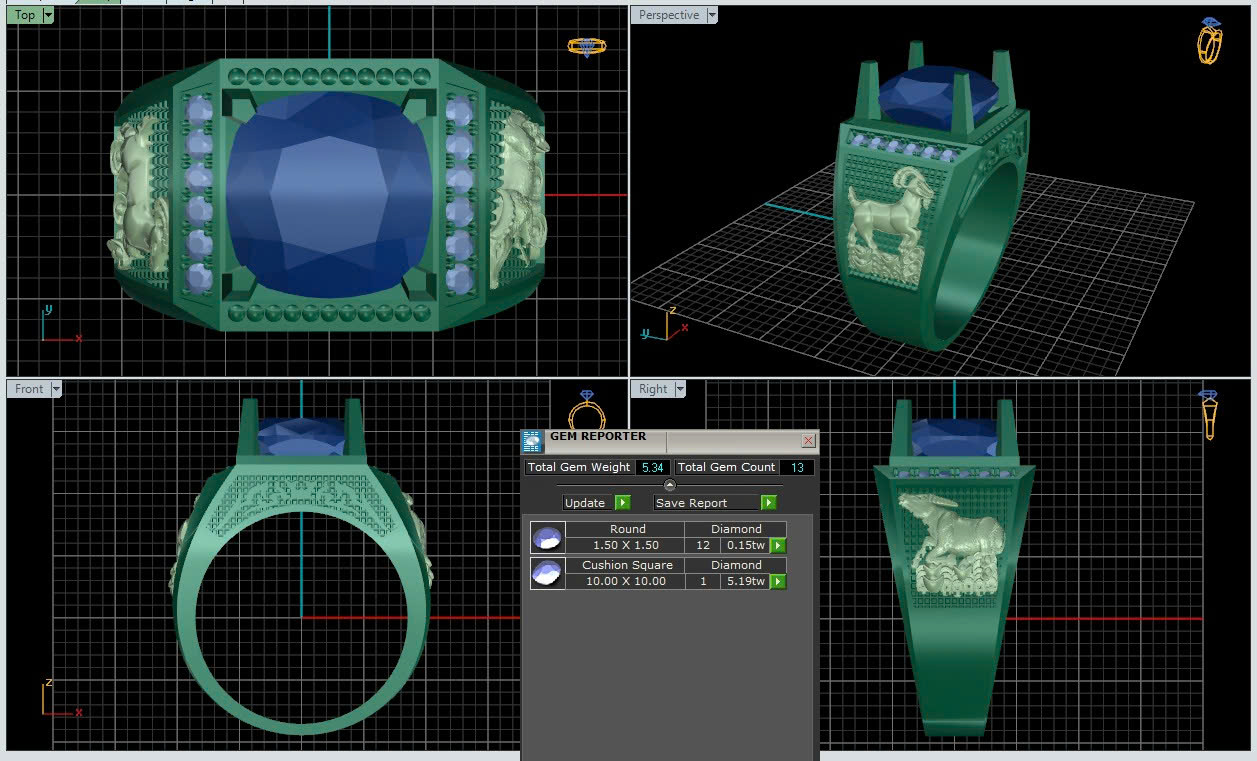Viewport: 1257px width, 761px height.
Task: Click the green arrow beside 5.19tw
Action: tap(778, 582)
